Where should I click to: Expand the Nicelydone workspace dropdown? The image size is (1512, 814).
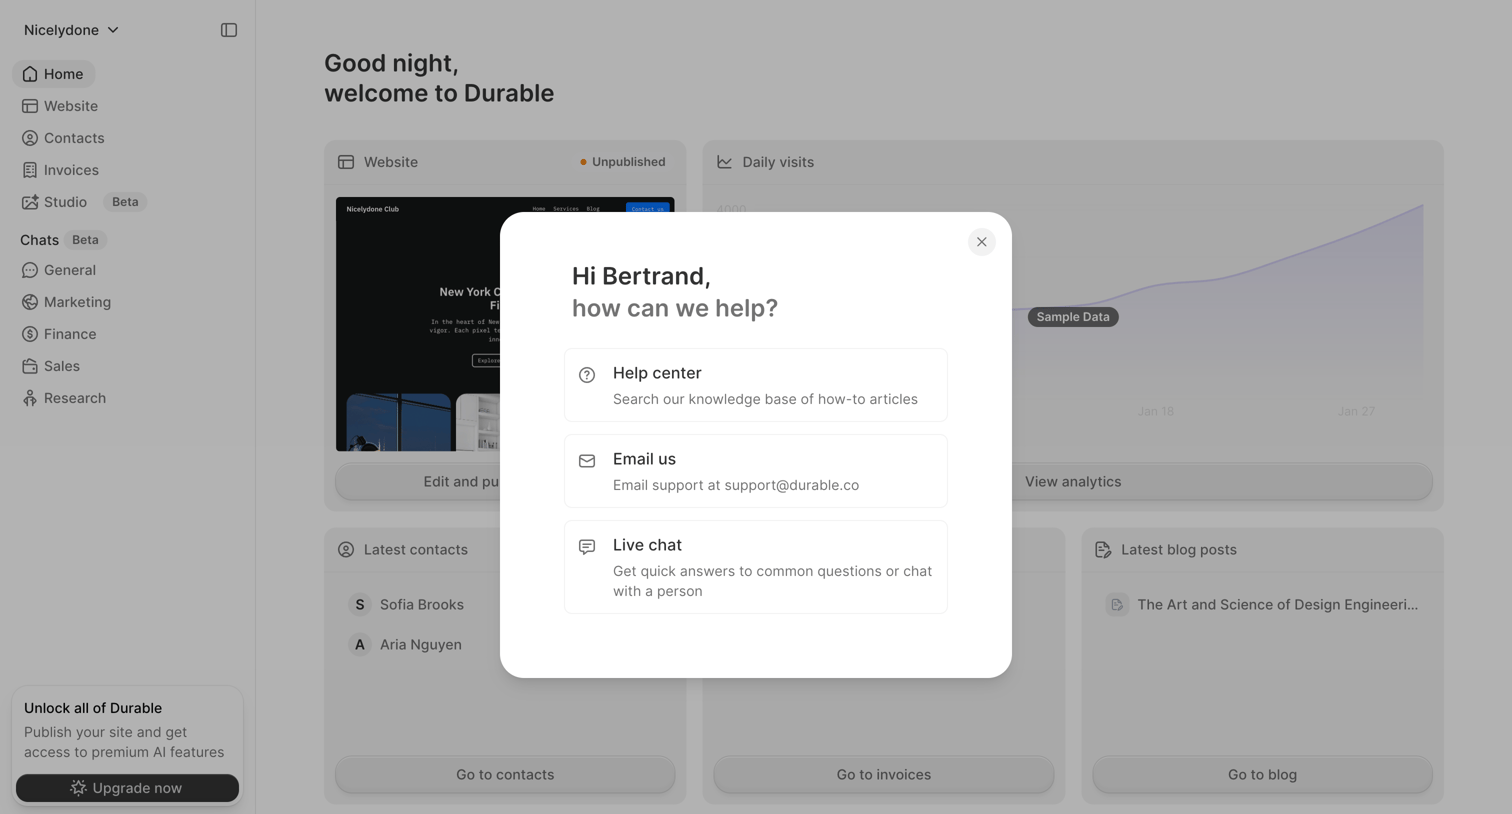(72, 30)
